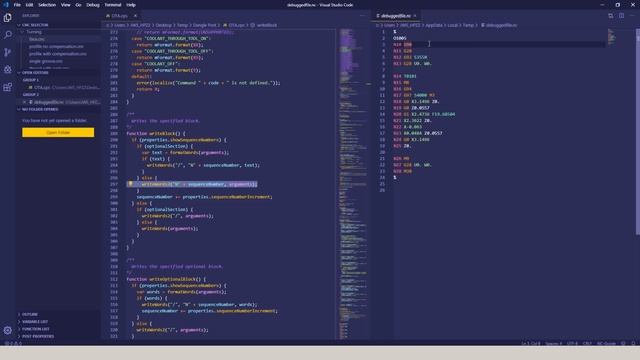640x360 pixels.
Task: Collapse the Turning folder in the tree
Action: pos(34,32)
